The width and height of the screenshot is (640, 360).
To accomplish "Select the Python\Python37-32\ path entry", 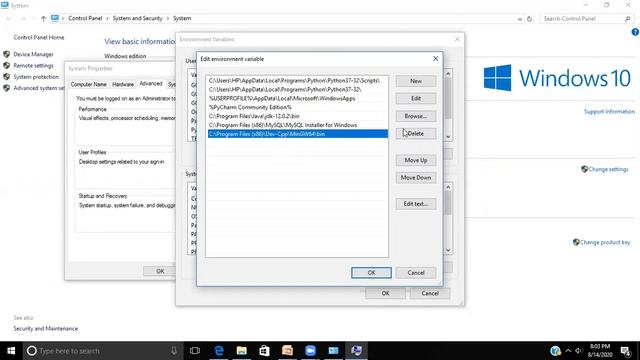I will [x=298, y=89].
